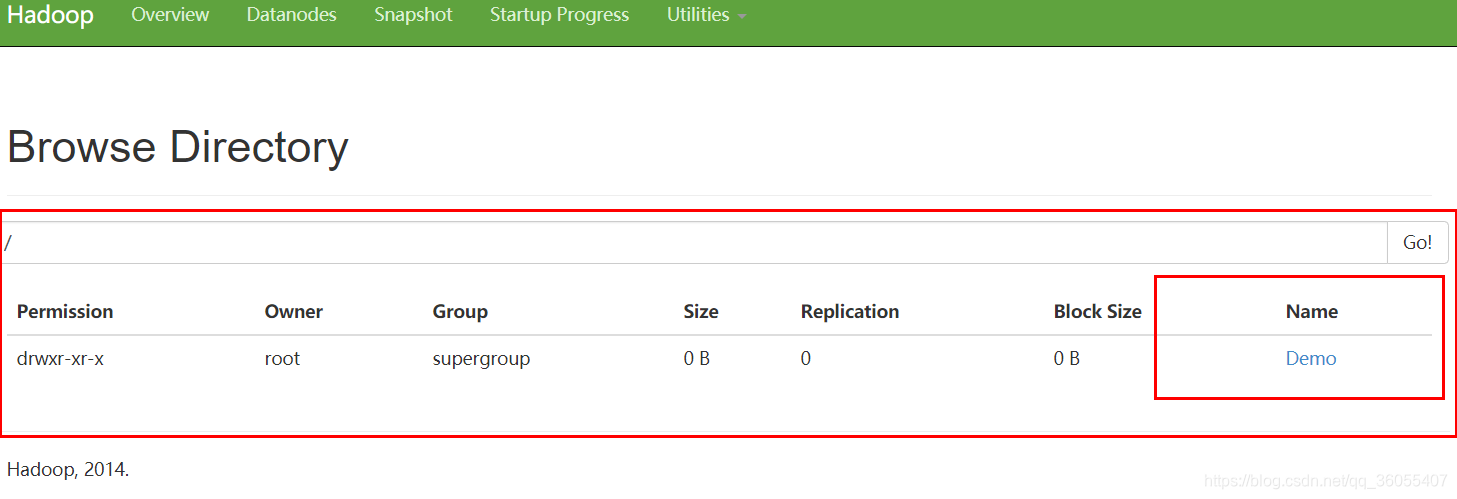
Task: Open the Demo directory link
Action: pos(1311,359)
